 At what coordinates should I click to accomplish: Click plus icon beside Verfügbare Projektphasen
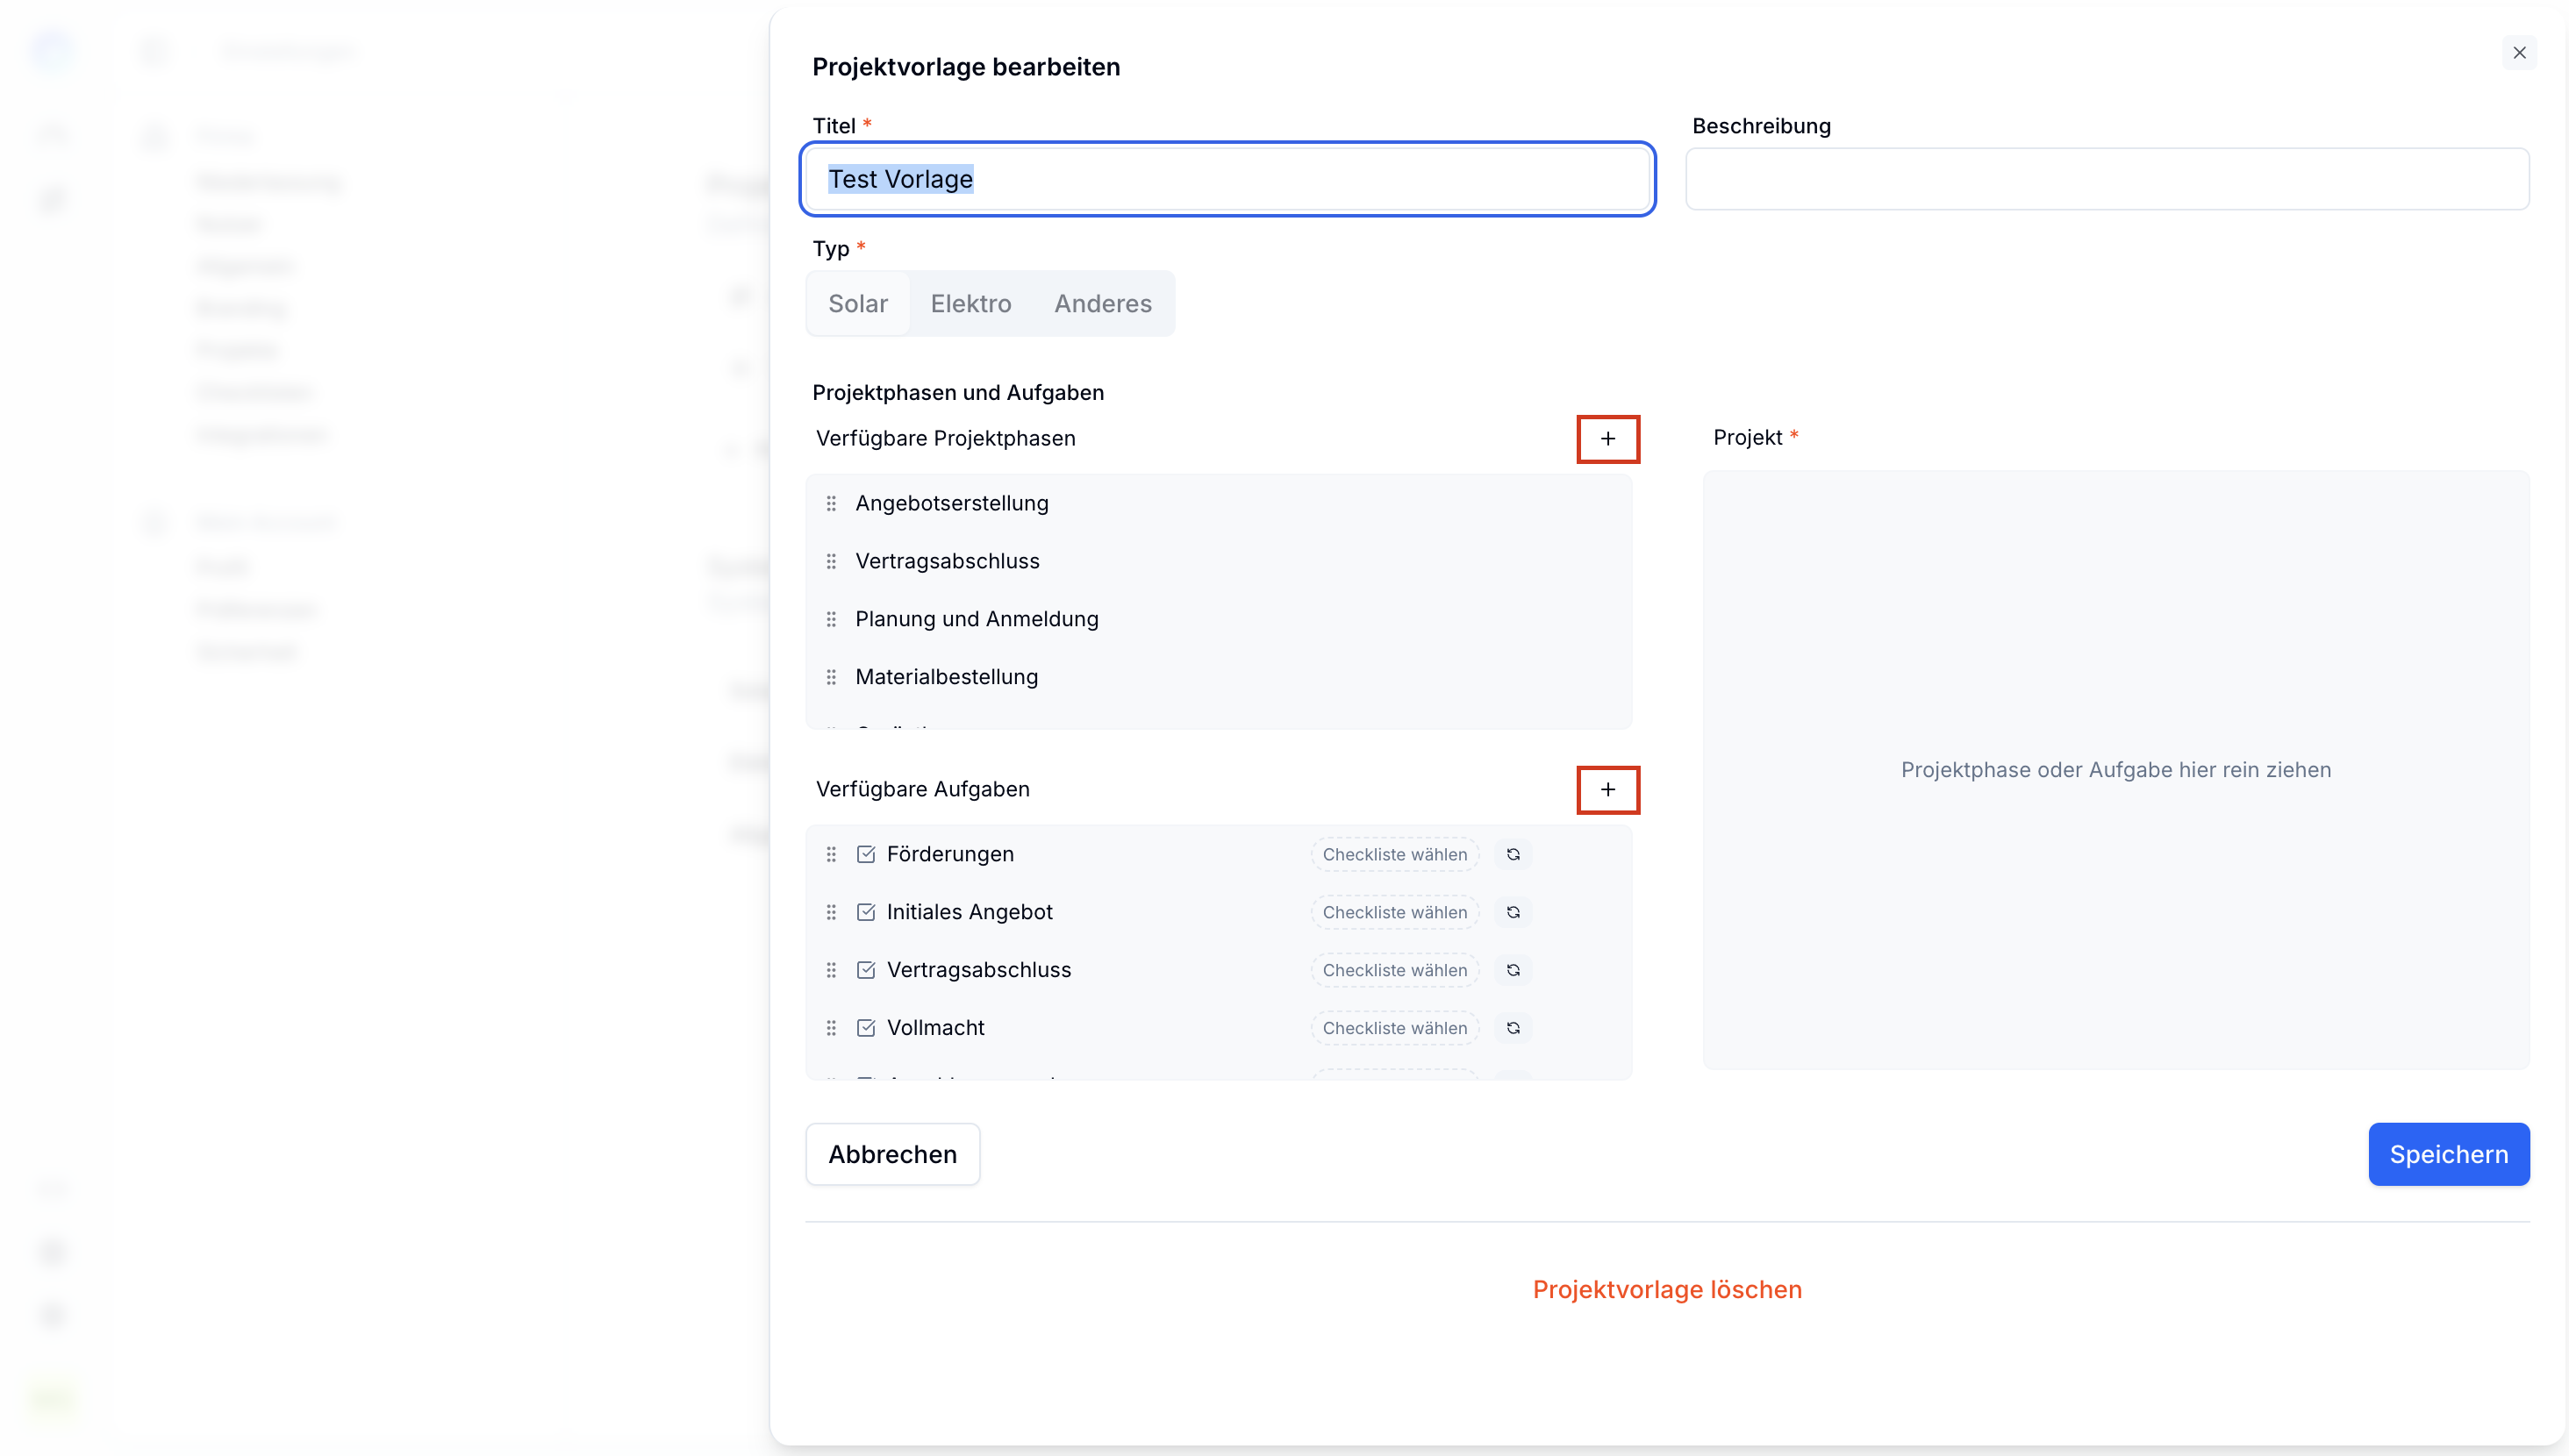[1607, 439]
